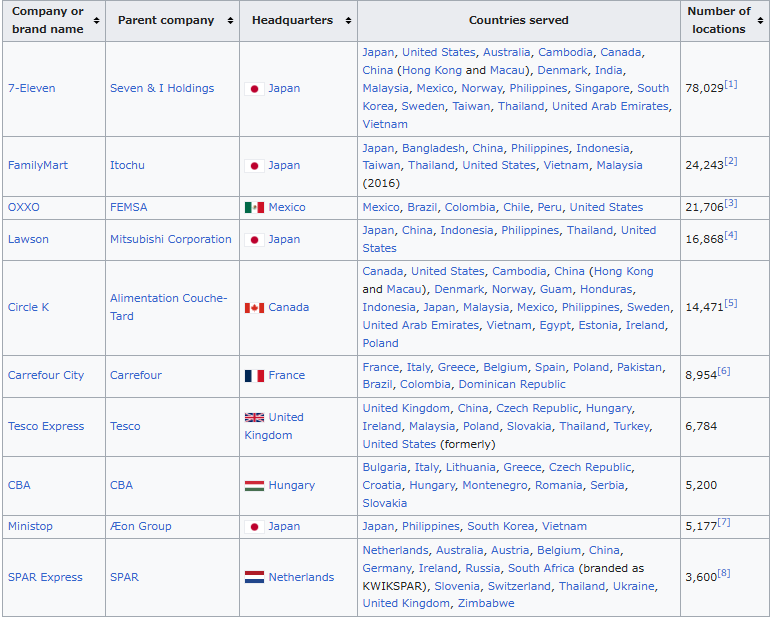This screenshot has height=617, width=771.
Task: Open footnote [8] beside 3,600 locations
Action: [x=723, y=574]
